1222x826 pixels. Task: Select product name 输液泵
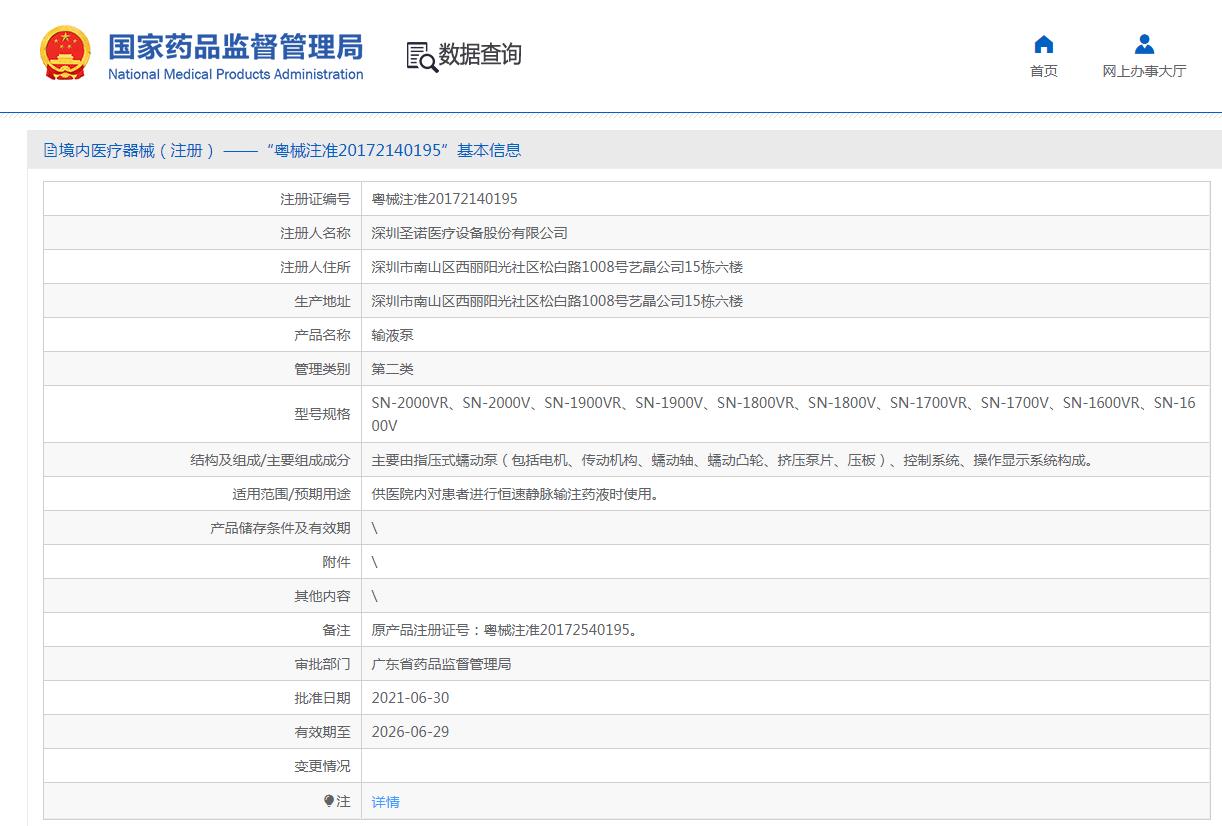point(393,335)
